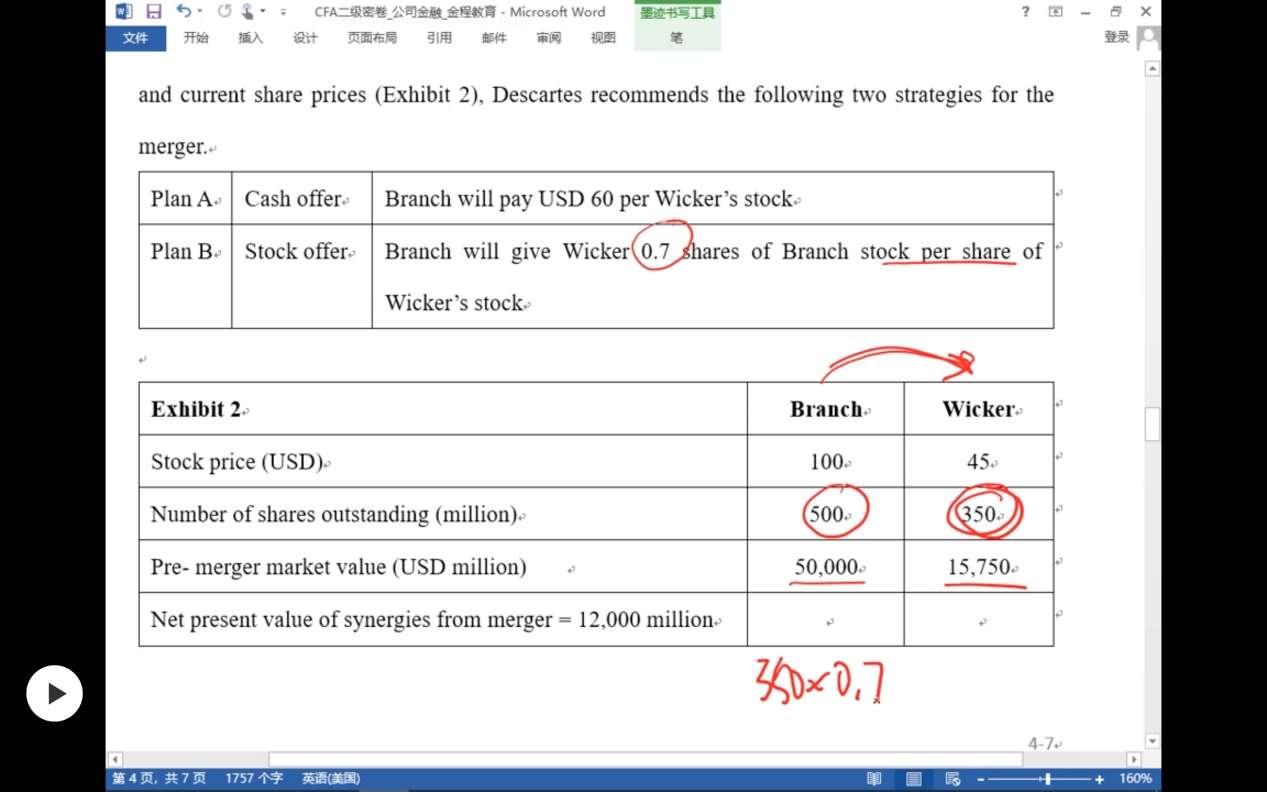This screenshot has height=792, width=1267.
Task: Click page count '第 4 页, 共 7 页' in status bar
Action: coord(160,778)
